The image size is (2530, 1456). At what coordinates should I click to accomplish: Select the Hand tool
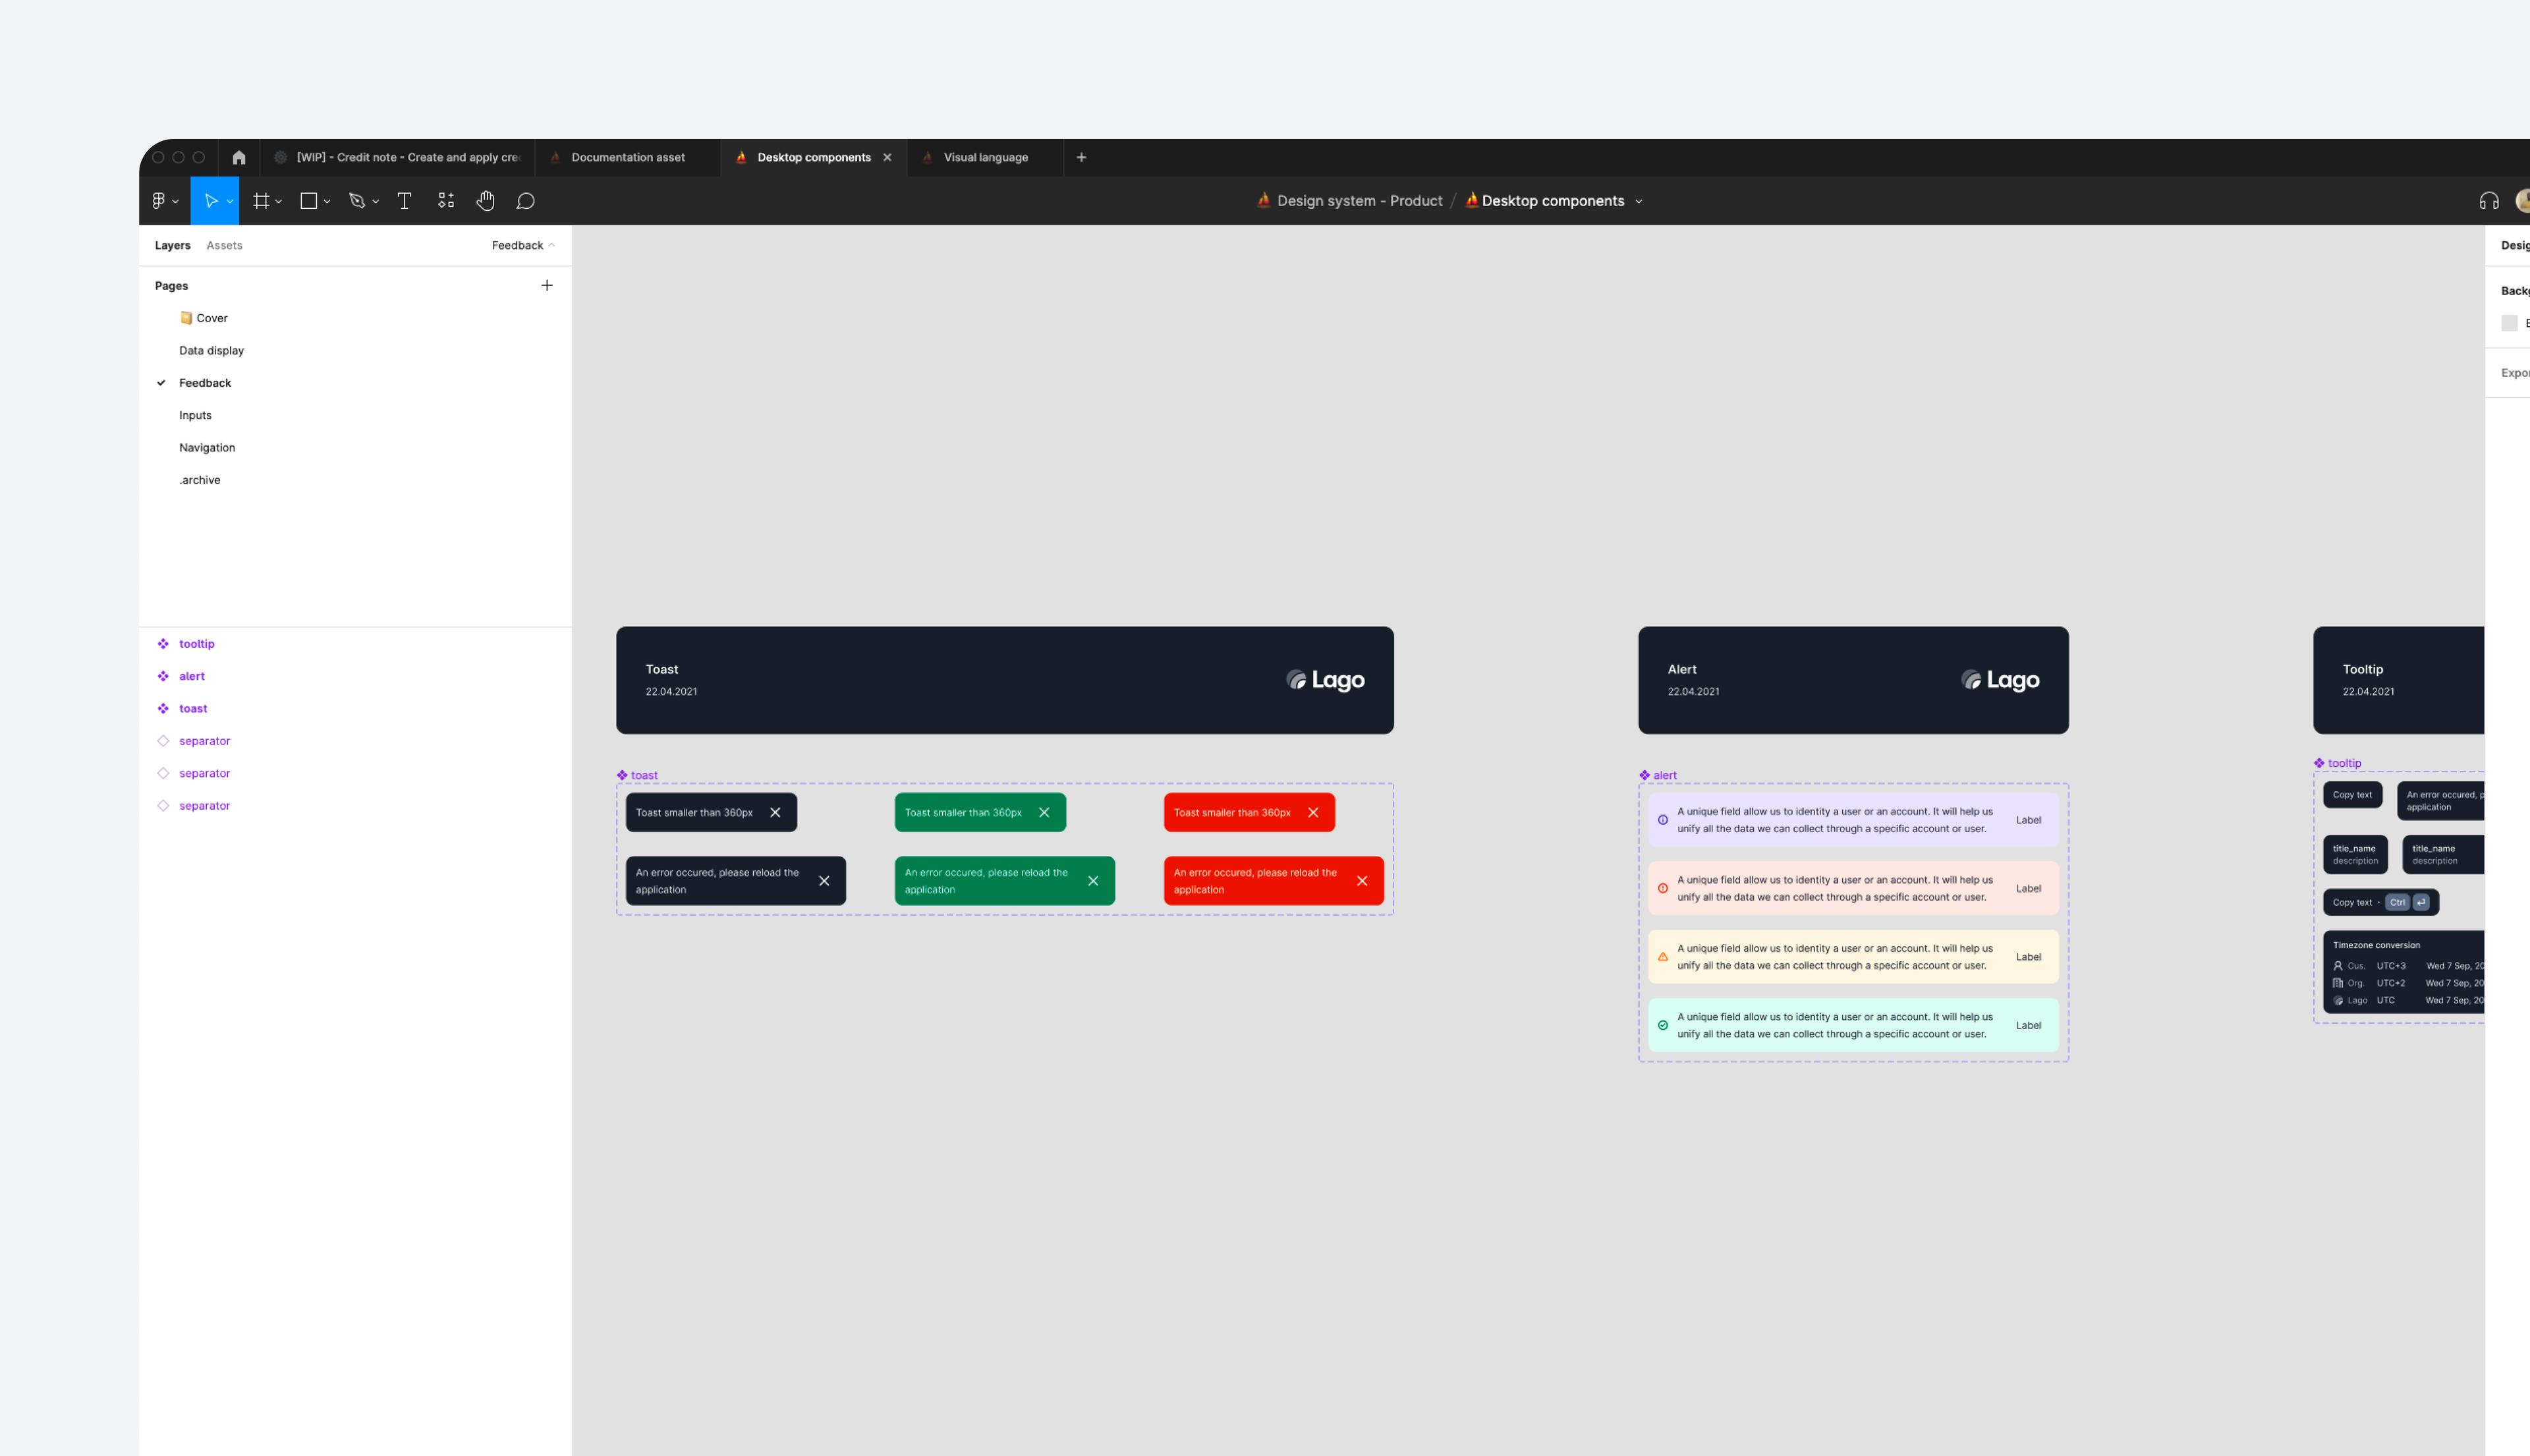pos(485,201)
